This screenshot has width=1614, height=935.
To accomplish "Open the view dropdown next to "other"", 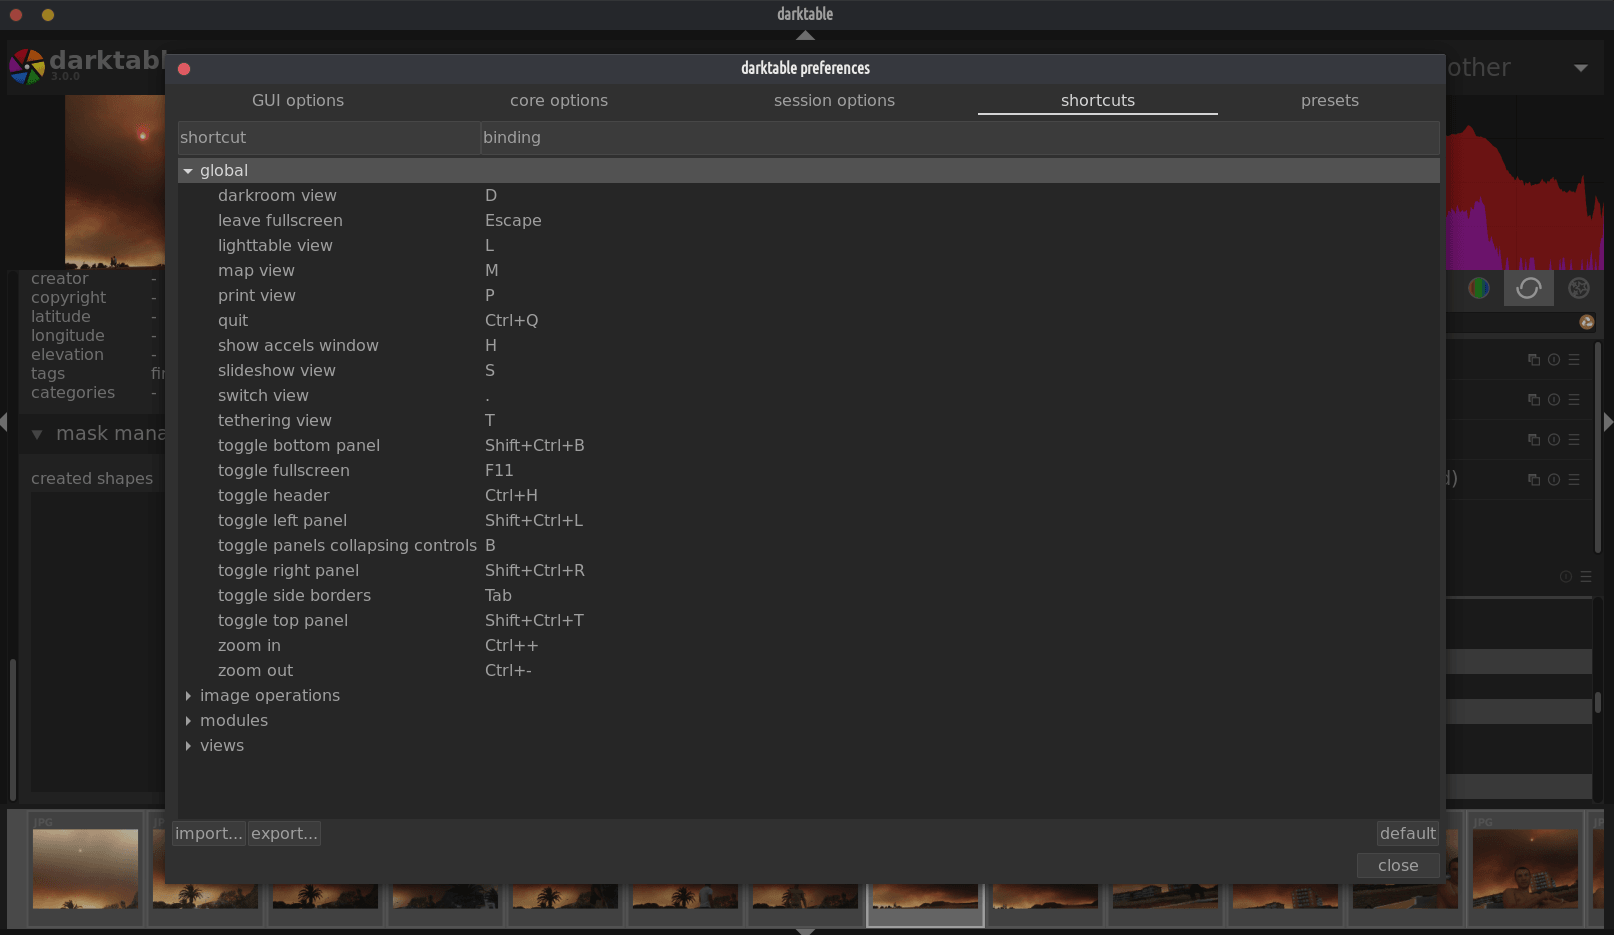I will pyautogui.click(x=1580, y=68).
